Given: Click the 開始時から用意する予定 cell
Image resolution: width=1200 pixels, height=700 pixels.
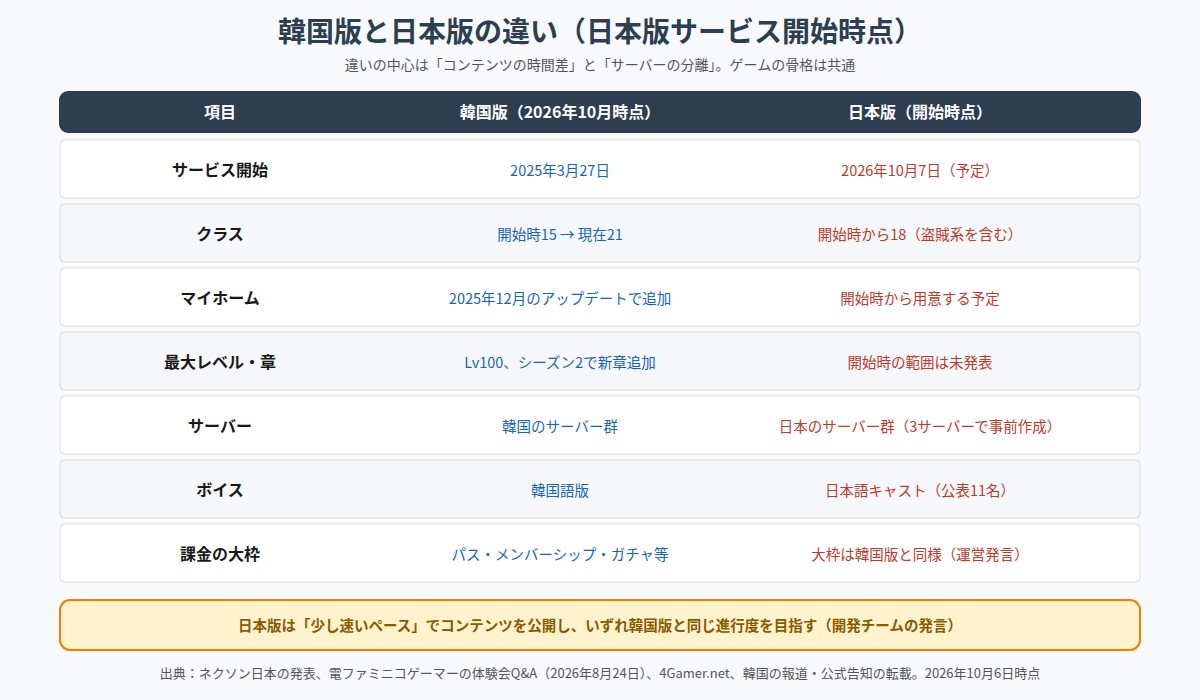Looking at the screenshot, I should pos(920,298).
